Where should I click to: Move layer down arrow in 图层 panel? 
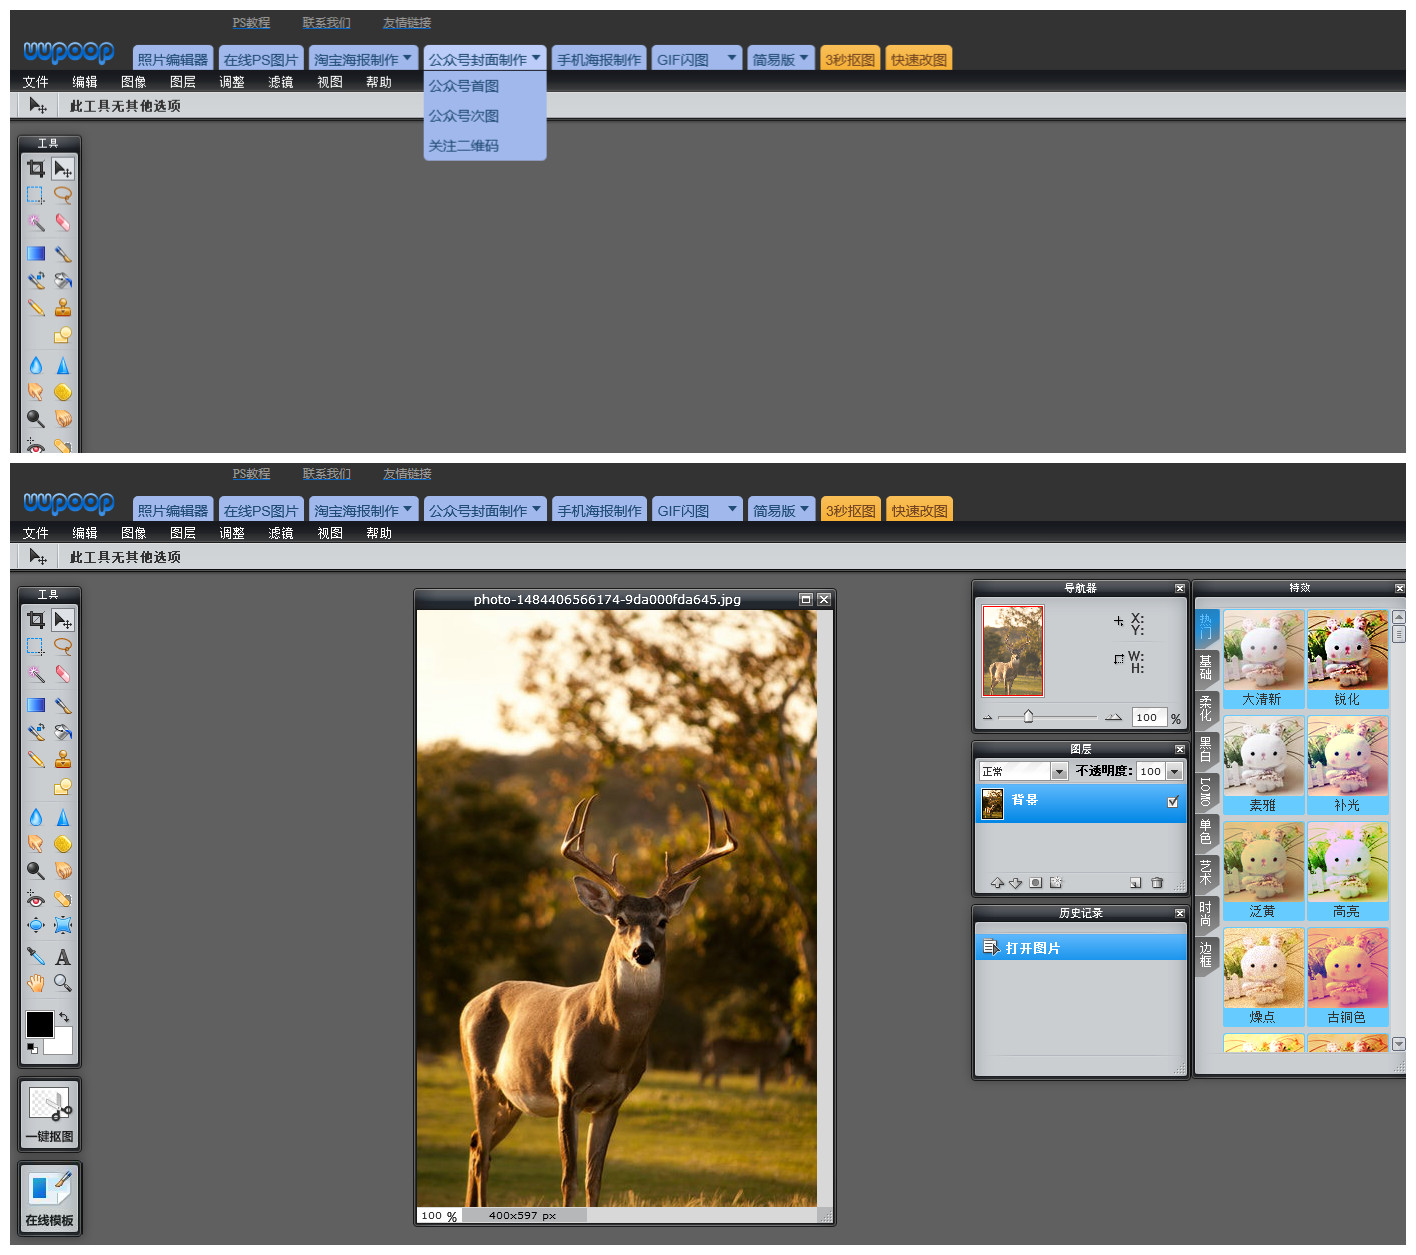click(x=1016, y=883)
